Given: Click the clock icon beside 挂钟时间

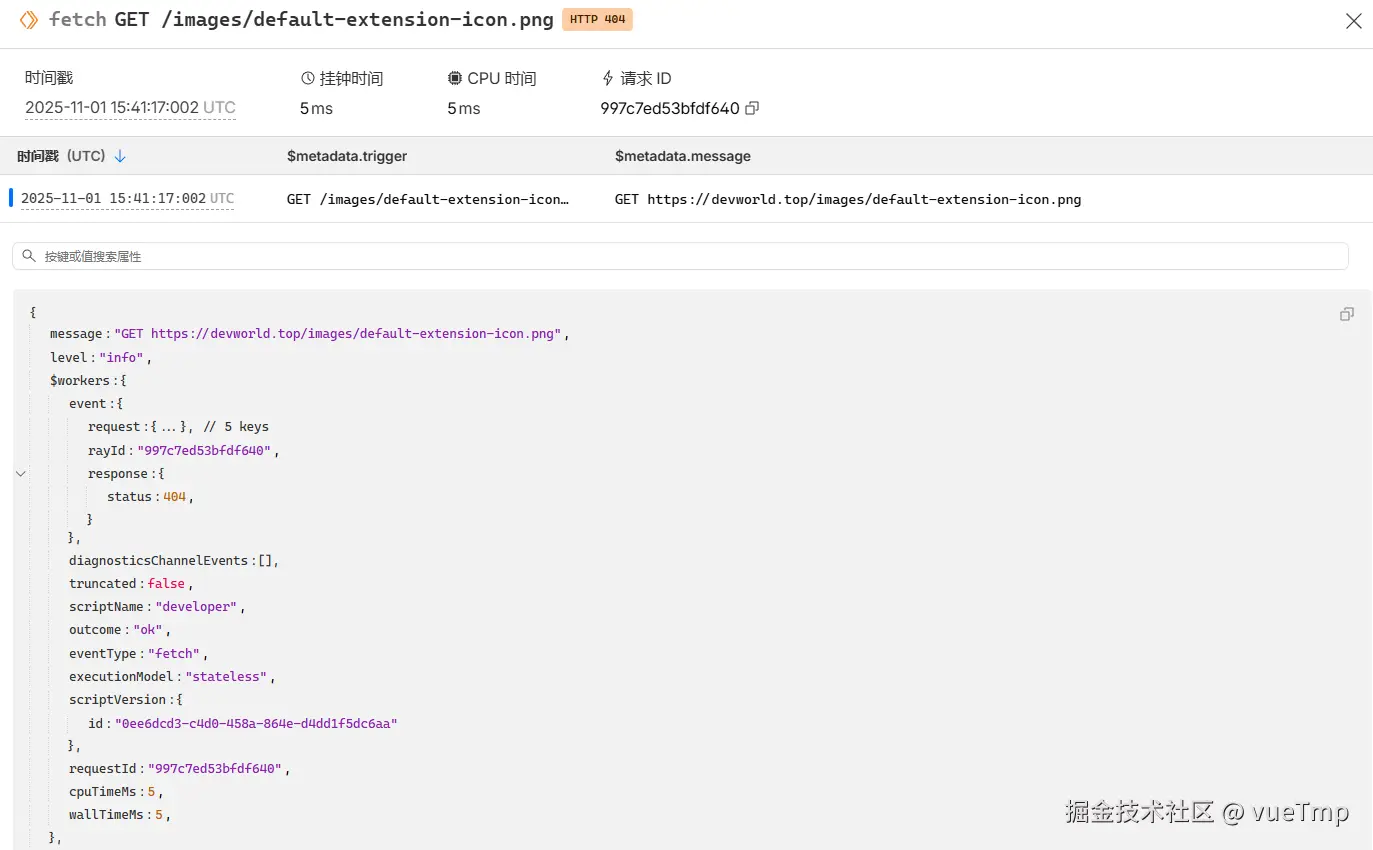Looking at the screenshot, I should 308,78.
